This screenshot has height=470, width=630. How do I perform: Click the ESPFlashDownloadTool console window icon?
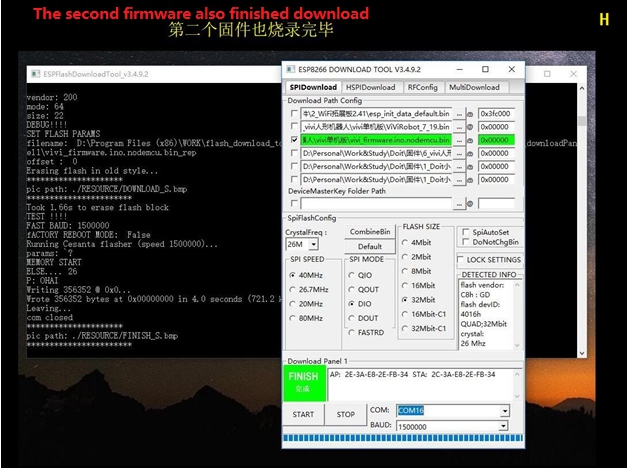[x=36, y=74]
